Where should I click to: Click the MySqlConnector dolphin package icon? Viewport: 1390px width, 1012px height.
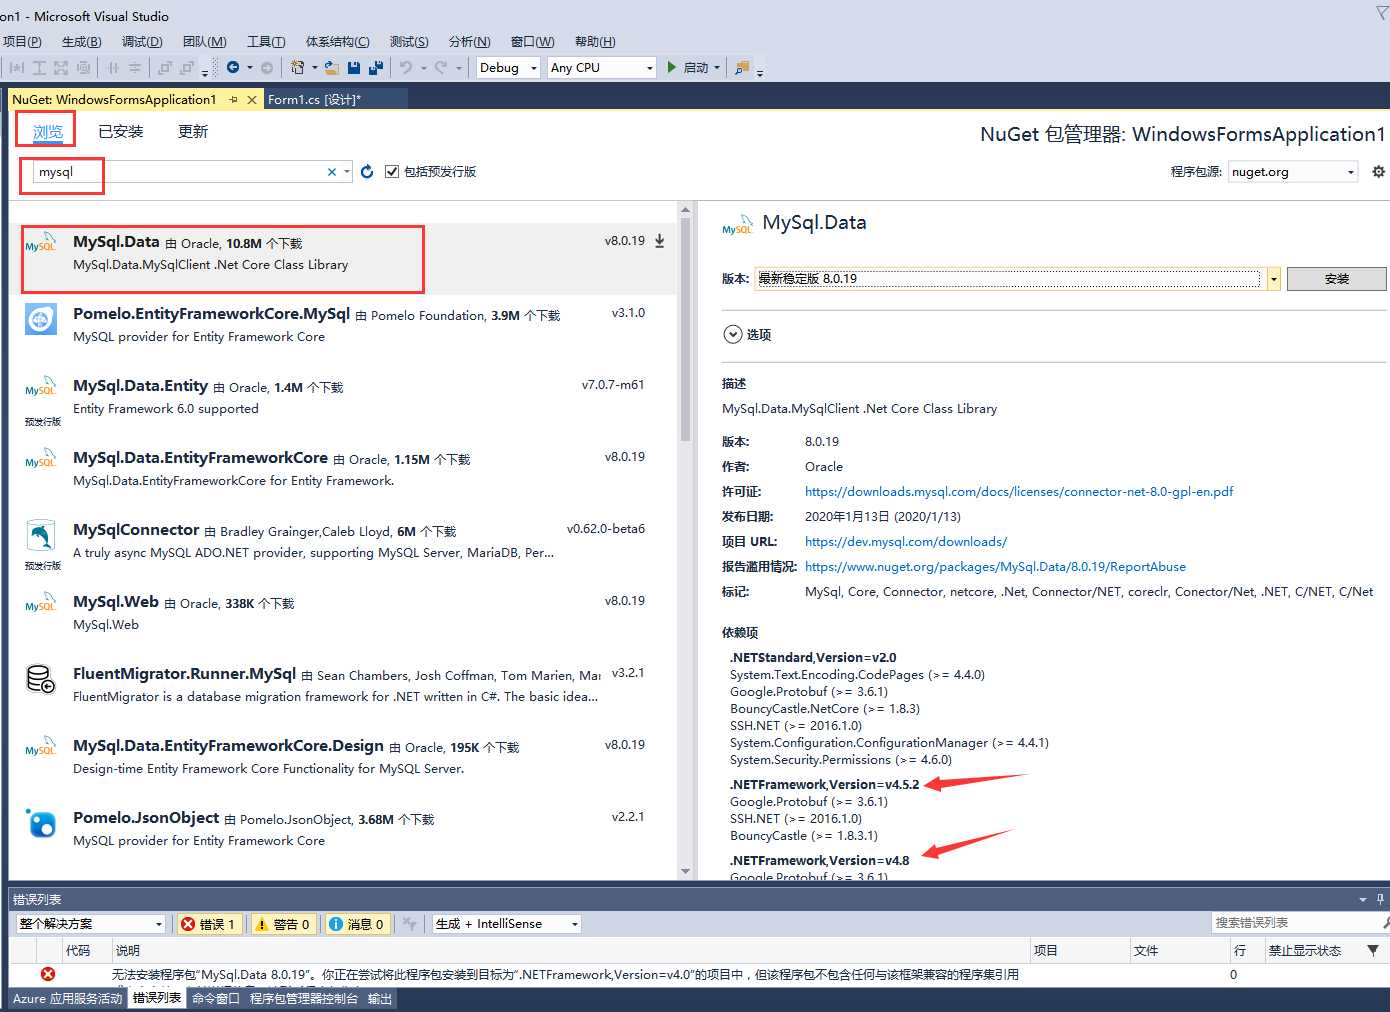click(x=41, y=536)
